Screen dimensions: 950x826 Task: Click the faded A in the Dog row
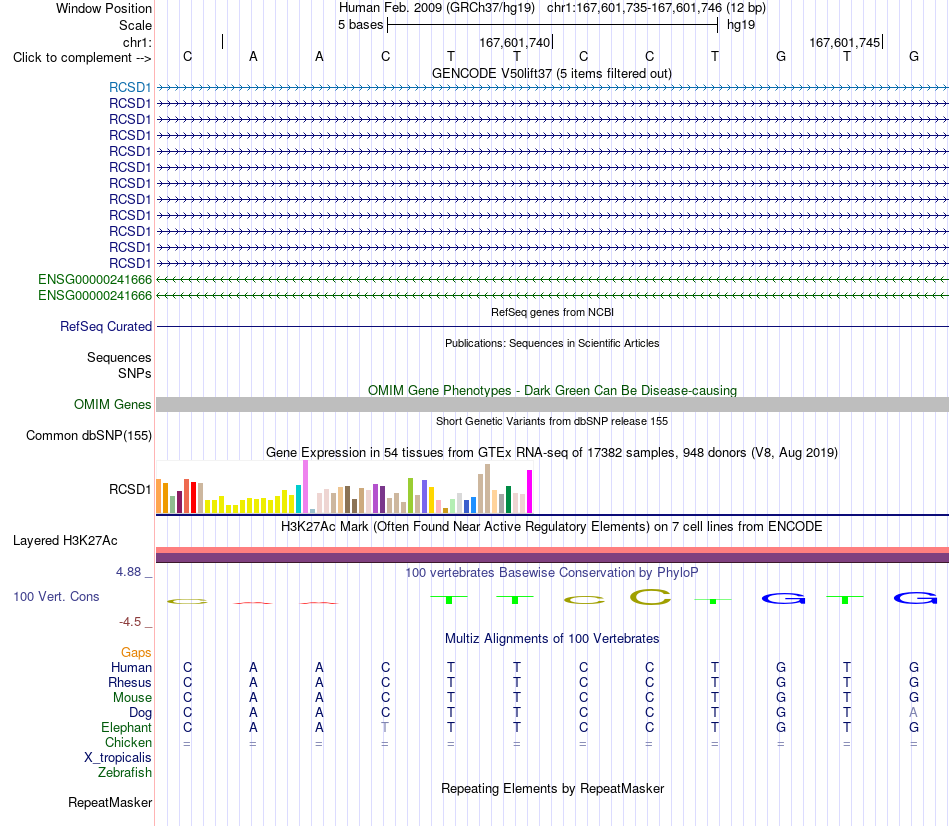914,713
